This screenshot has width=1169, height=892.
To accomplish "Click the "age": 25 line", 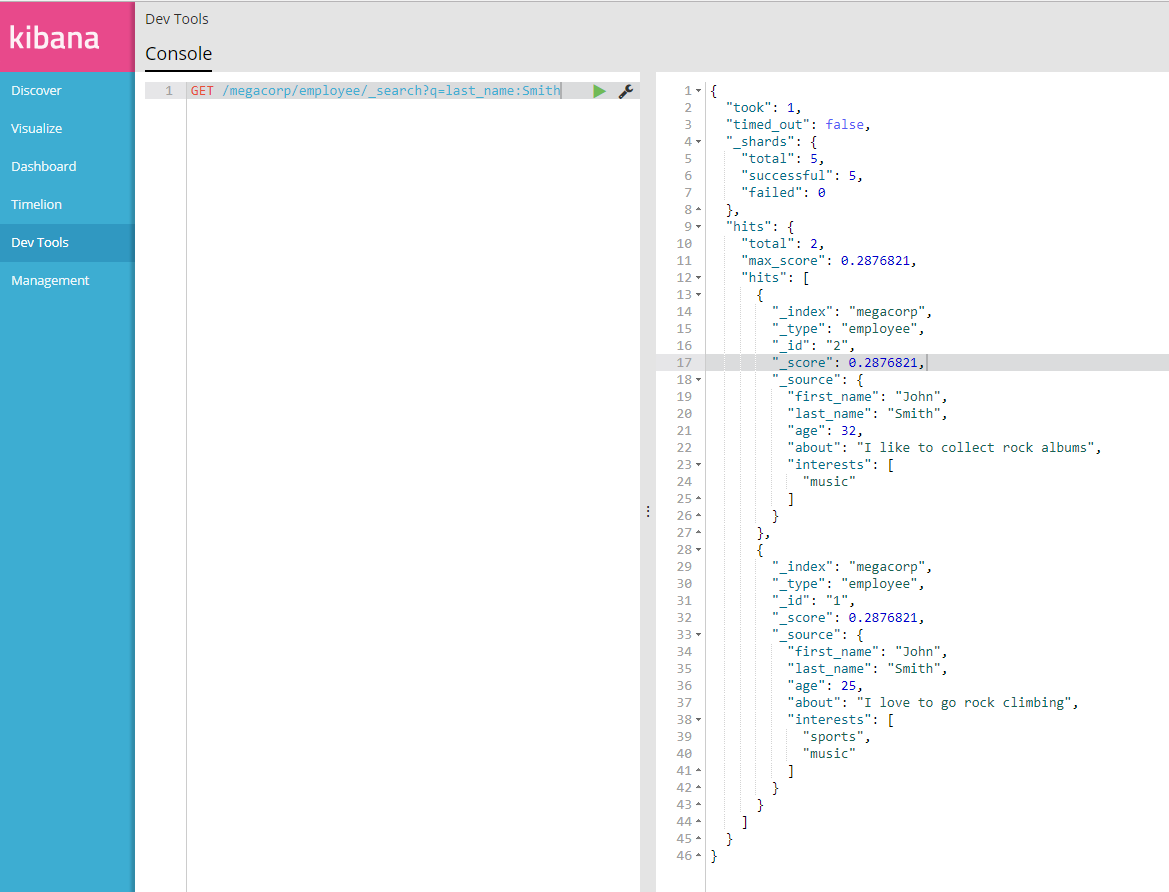I will click(825, 686).
